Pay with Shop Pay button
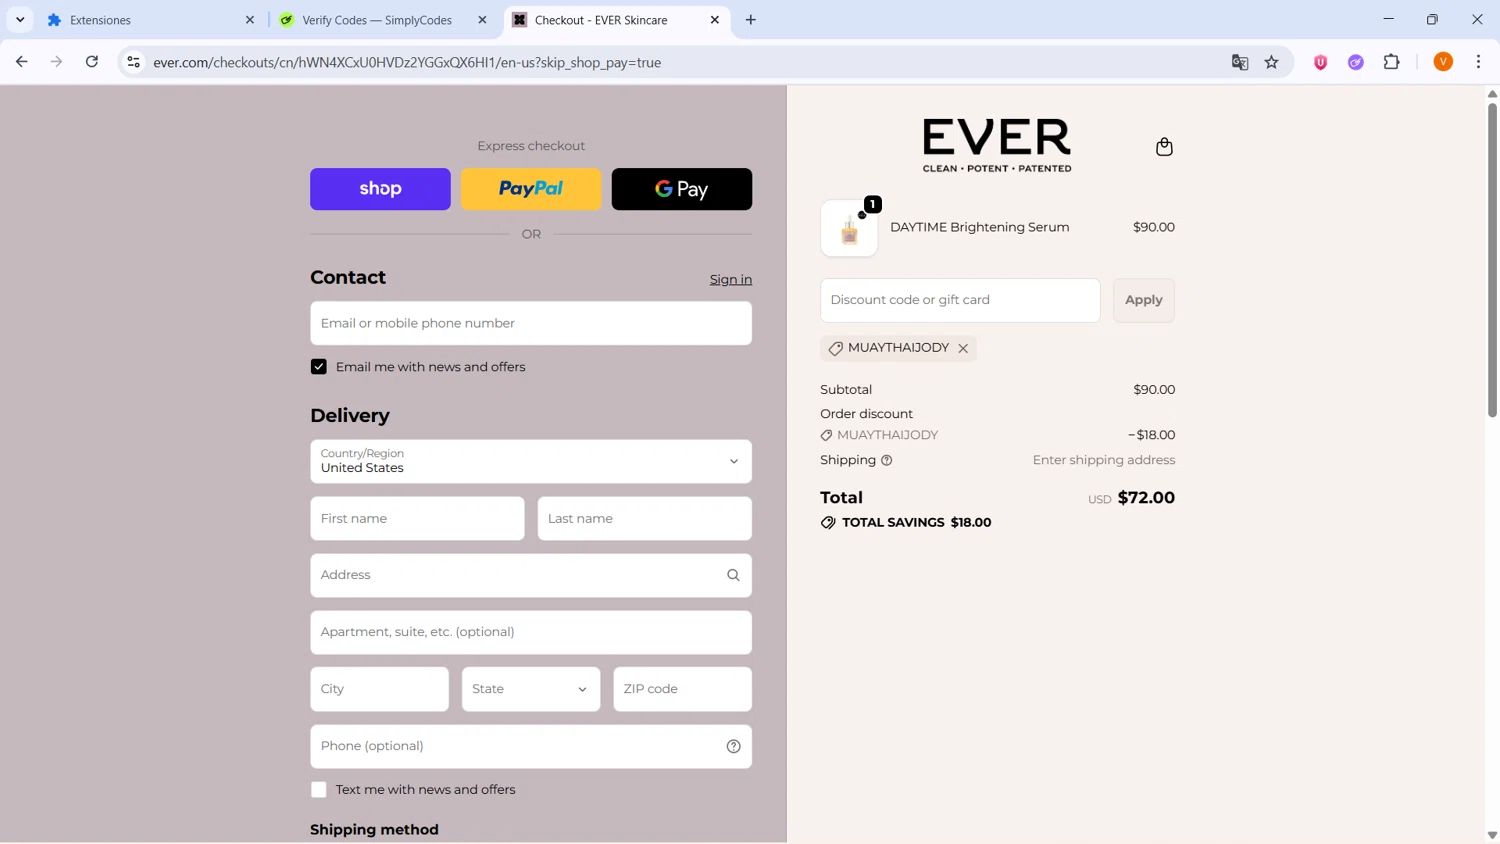Screen dimensions: 1500x844 coord(380,189)
